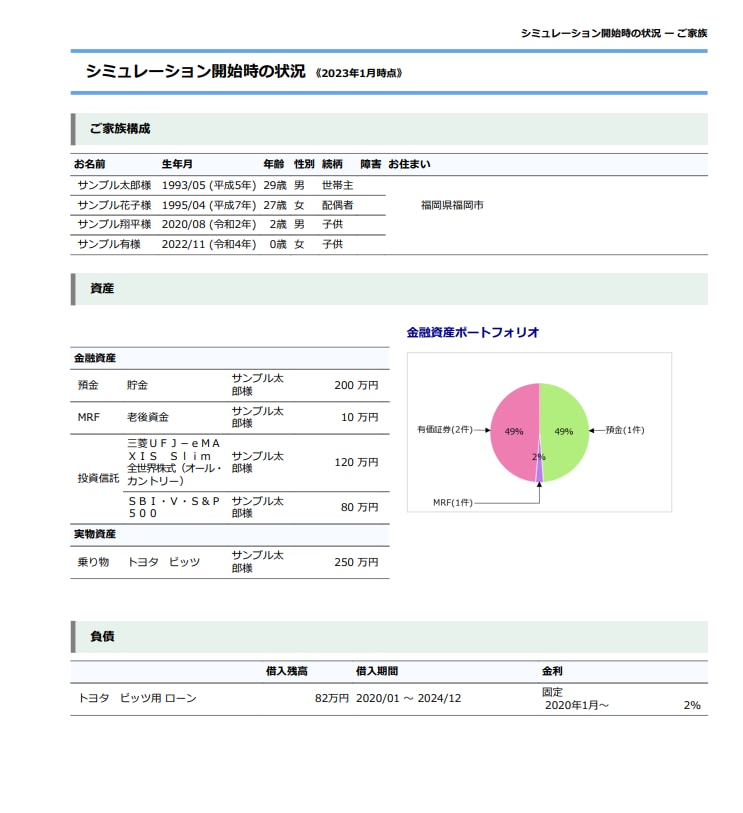Click the age value 27歳
The image size is (743, 813).
pos(275,205)
